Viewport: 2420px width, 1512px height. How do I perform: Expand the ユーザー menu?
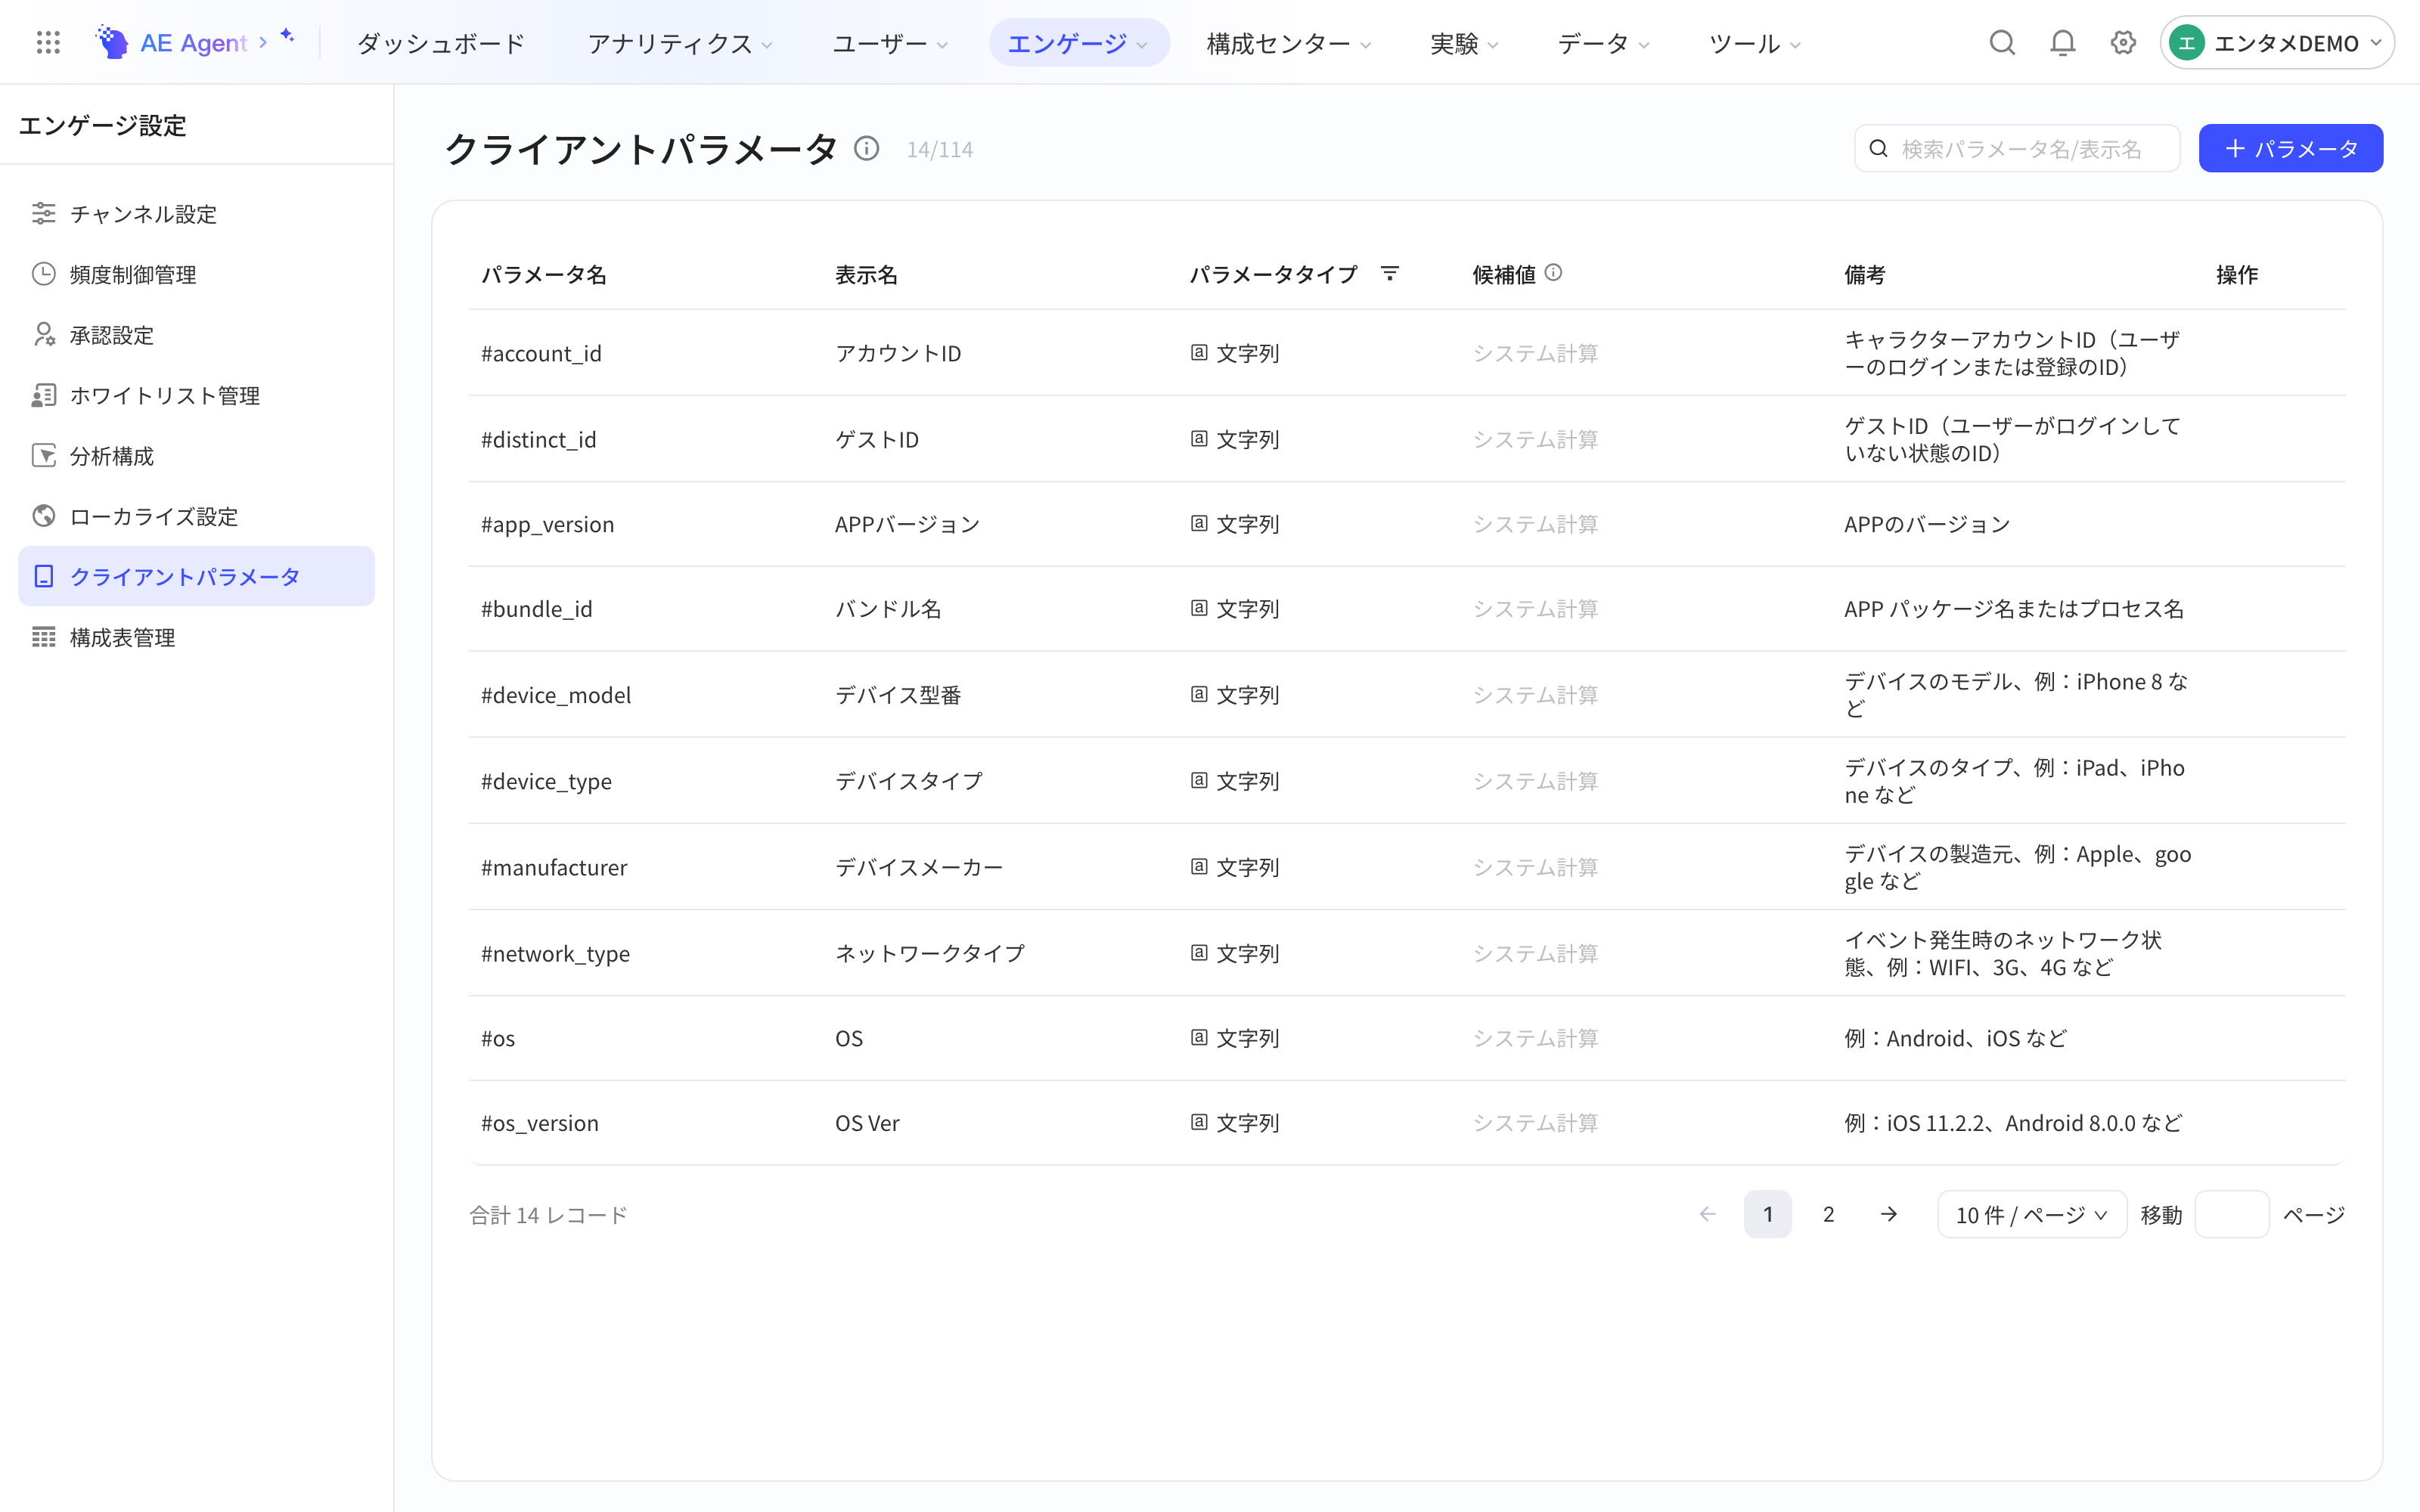click(890, 43)
